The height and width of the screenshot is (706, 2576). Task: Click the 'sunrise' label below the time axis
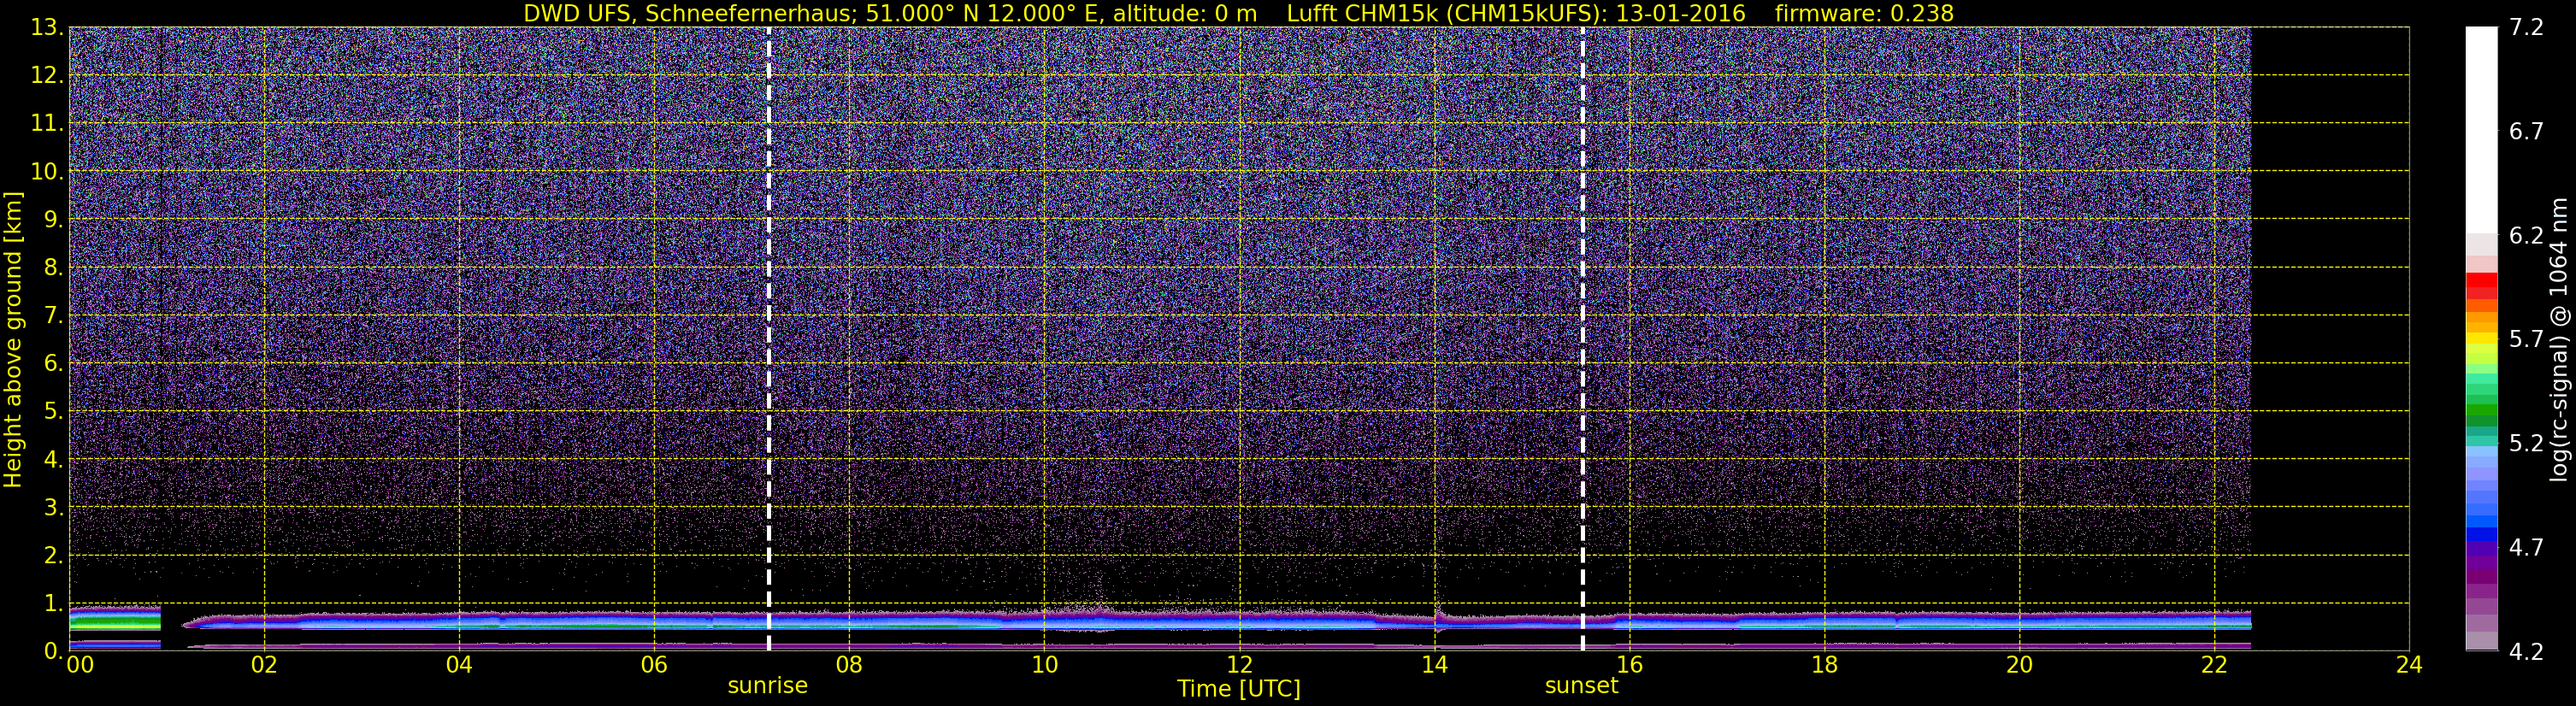[767, 686]
